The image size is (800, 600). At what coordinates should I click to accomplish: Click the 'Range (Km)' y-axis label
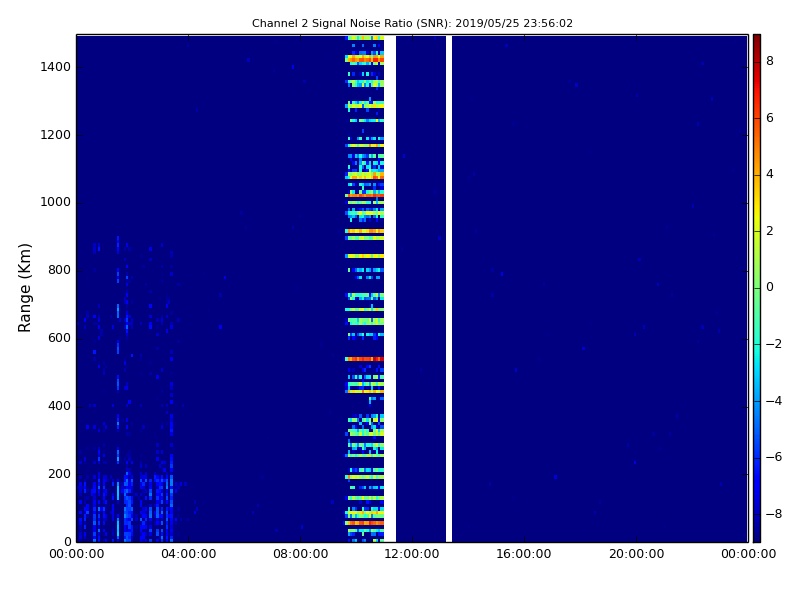24,288
